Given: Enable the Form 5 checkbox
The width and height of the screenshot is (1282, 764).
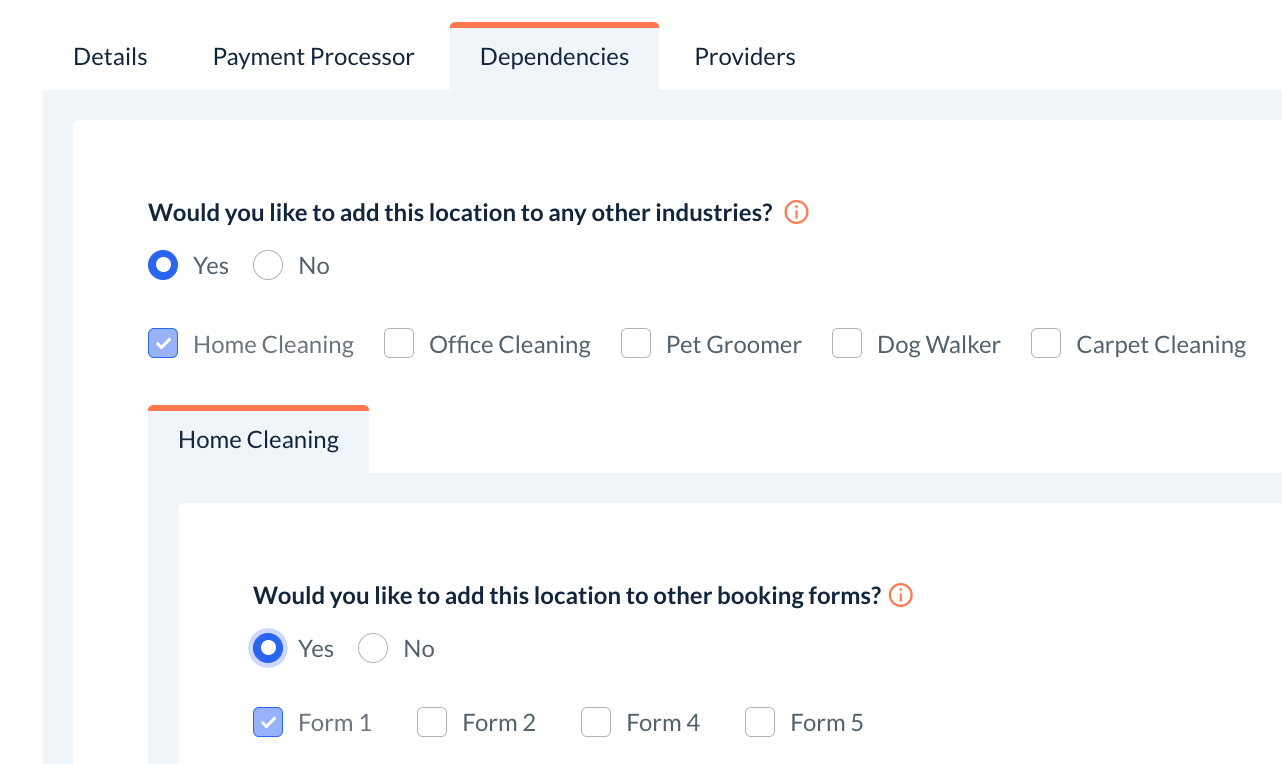Looking at the screenshot, I should pos(760,722).
